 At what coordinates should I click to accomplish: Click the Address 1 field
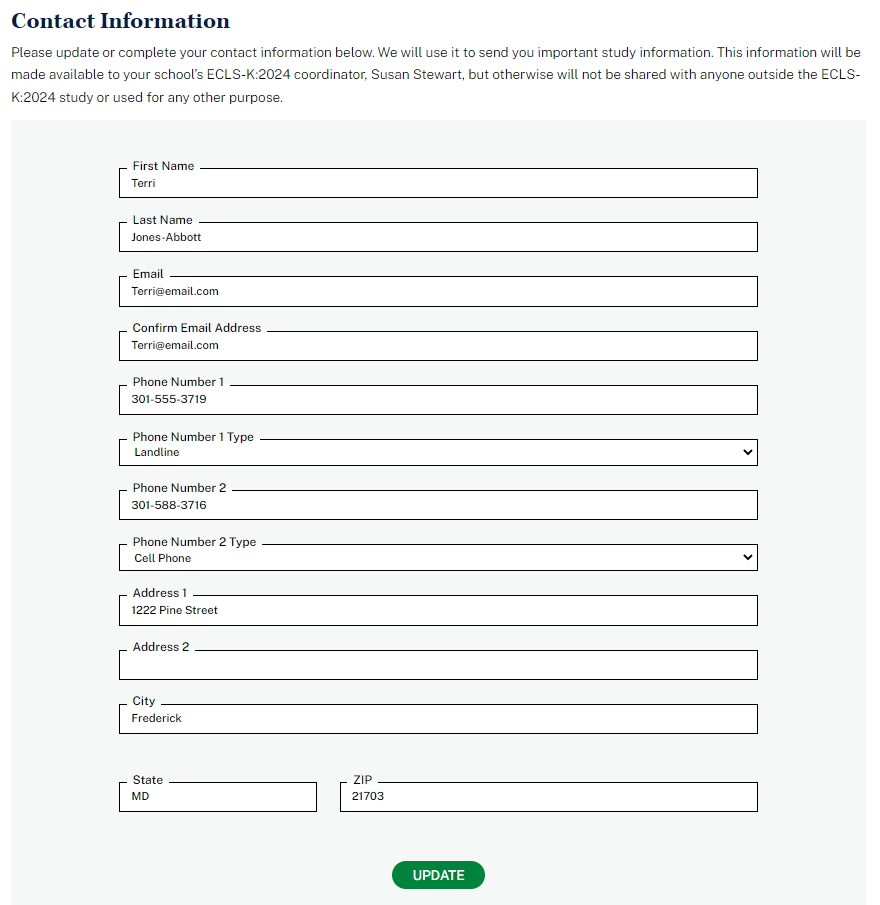(438, 611)
